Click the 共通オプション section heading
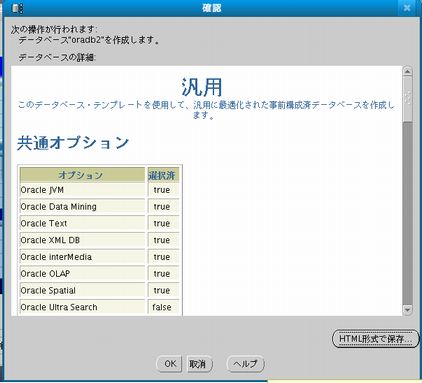Image resolution: width=422 pixels, height=383 pixels. pyautogui.click(x=73, y=143)
